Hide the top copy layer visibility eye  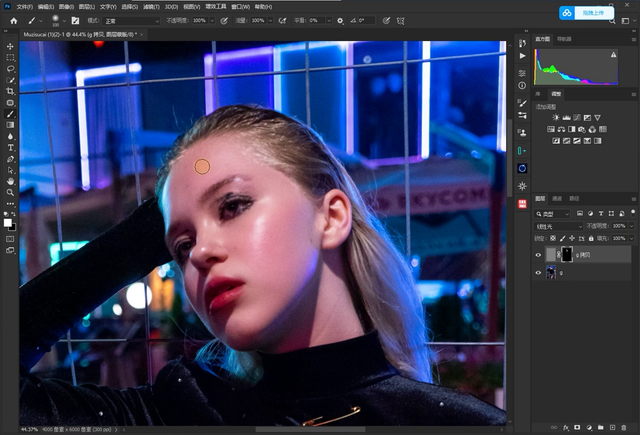click(538, 255)
